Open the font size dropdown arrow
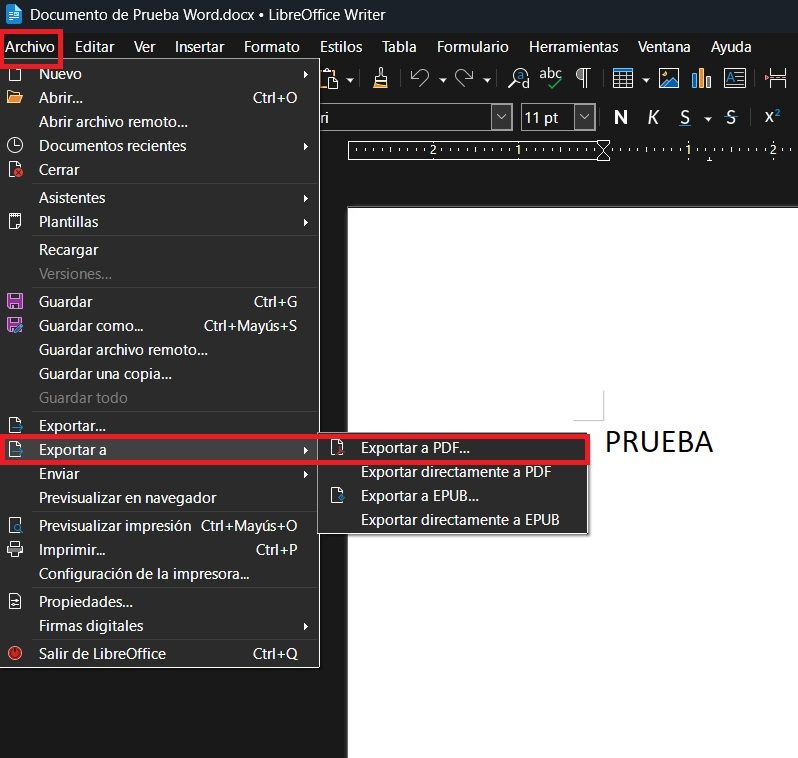This screenshot has height=758, width=798. pyautogui.click(x=585, y=117)
